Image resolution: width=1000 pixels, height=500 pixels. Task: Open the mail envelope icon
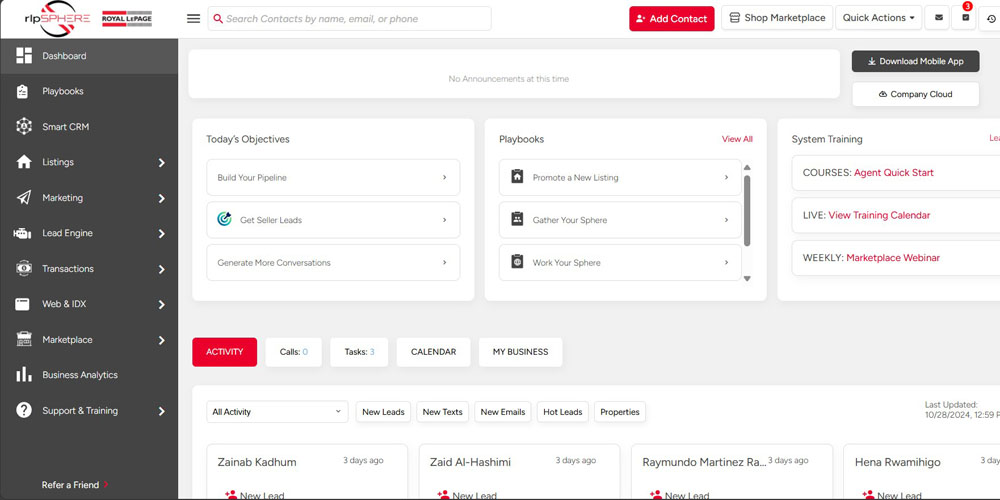point(937,18)
